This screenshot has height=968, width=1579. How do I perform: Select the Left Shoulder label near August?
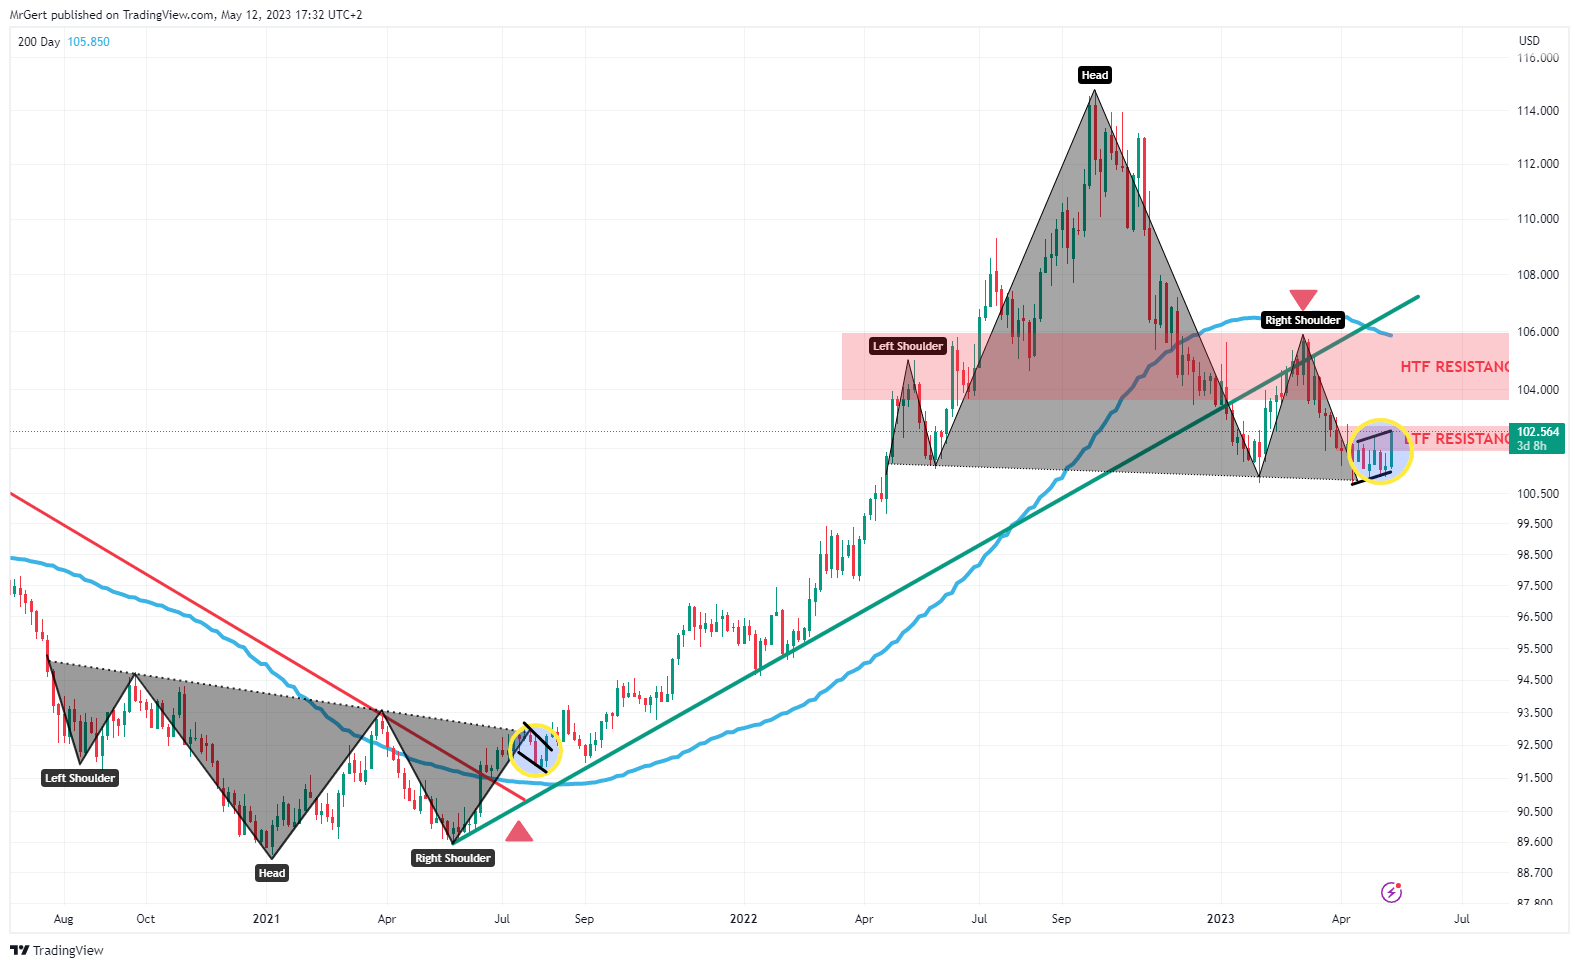click(80, 778)
